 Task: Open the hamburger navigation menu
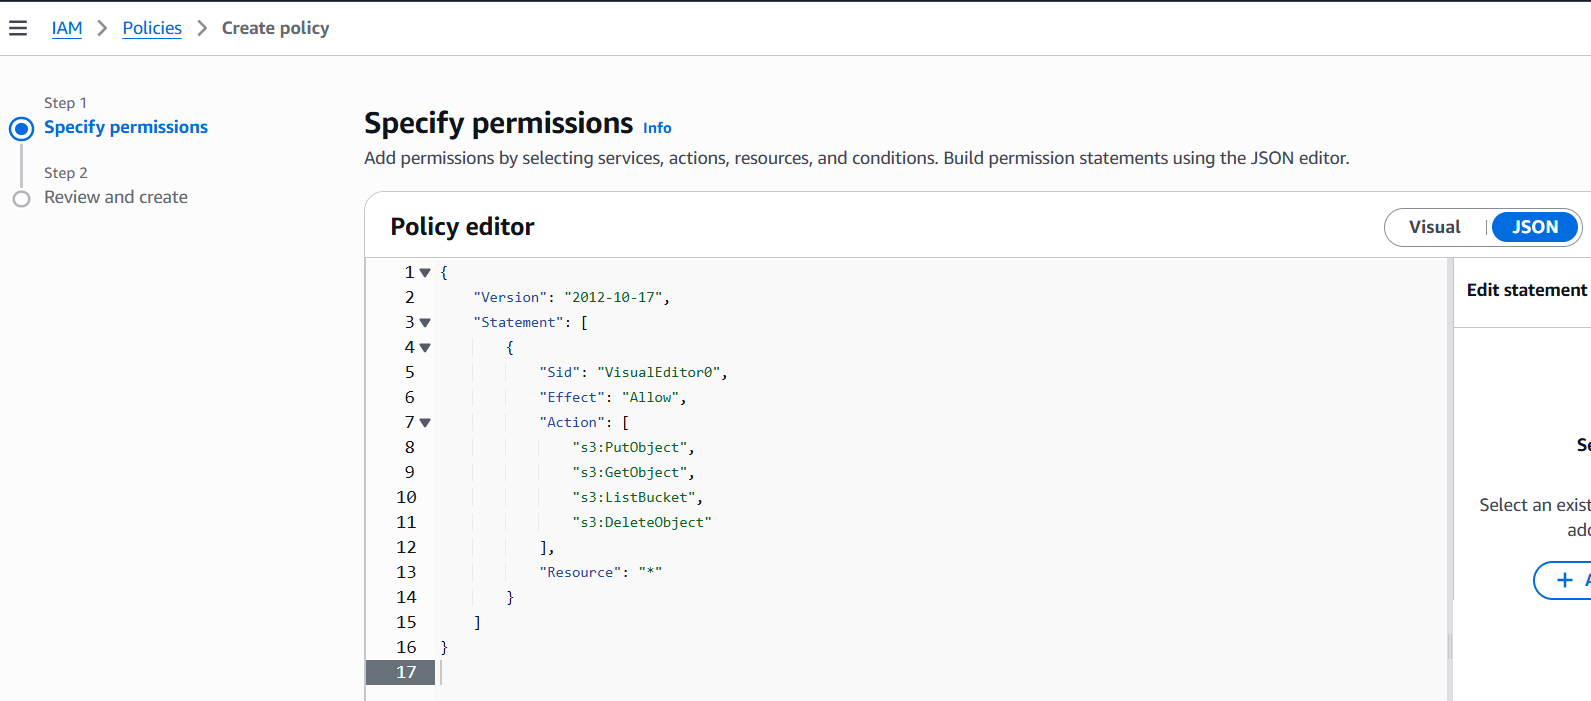pyautogui.click(x=18, y=28)
